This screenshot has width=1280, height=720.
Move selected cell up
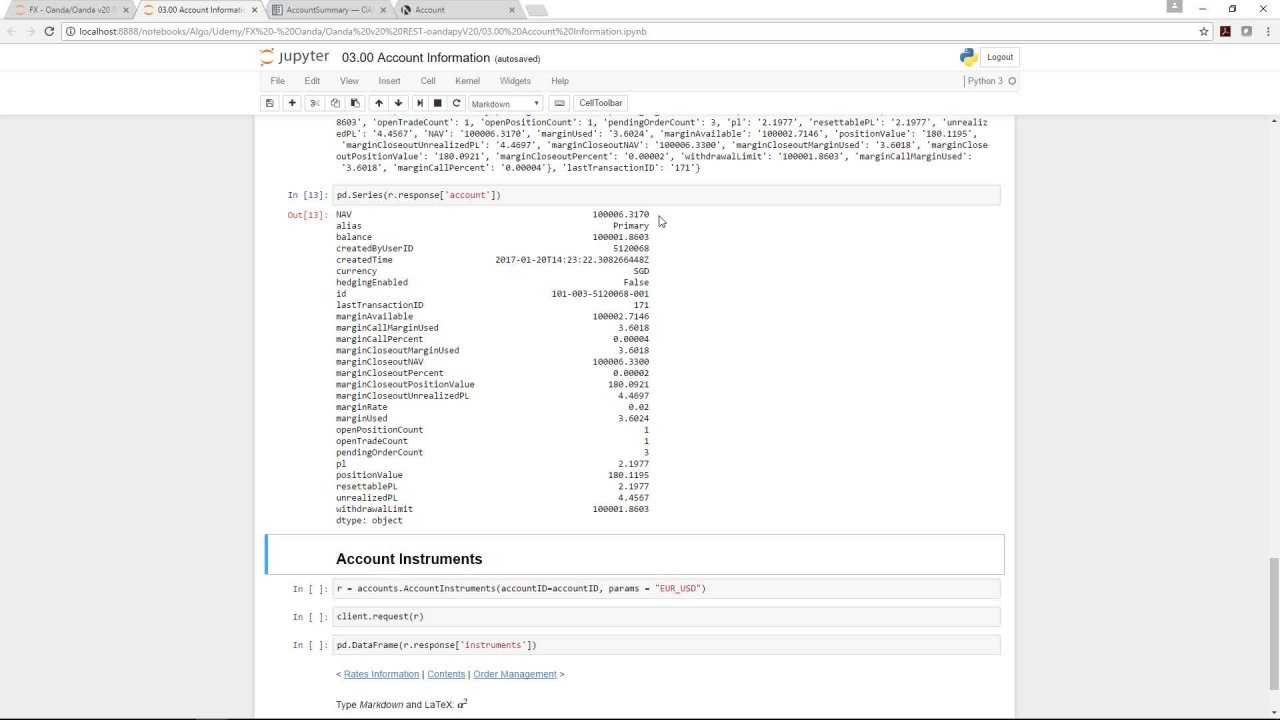379,103
